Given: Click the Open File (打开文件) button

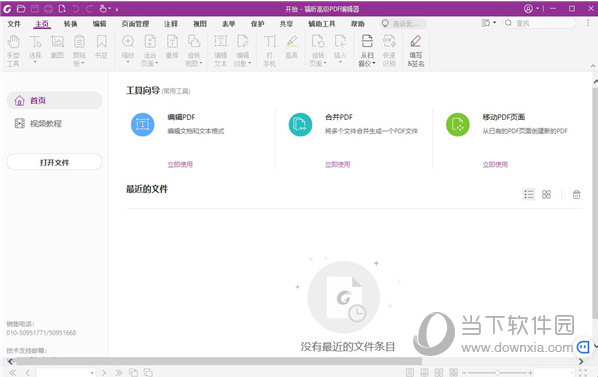Looking at the screenshot, I should pyautogui.click(x=55, y=162).
